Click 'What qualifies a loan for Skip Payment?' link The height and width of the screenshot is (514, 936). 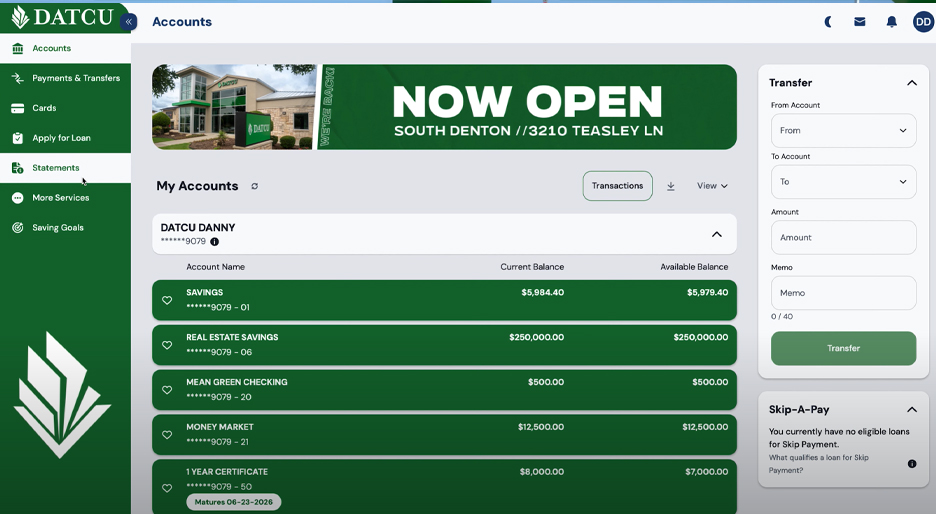pyautogui.click(x=818, y=464)
